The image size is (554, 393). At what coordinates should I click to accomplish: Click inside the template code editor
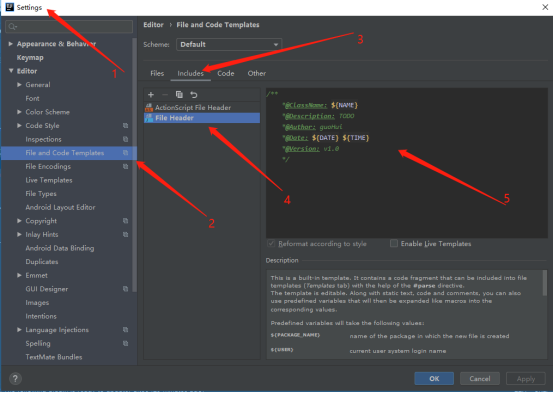click(407, 163)
